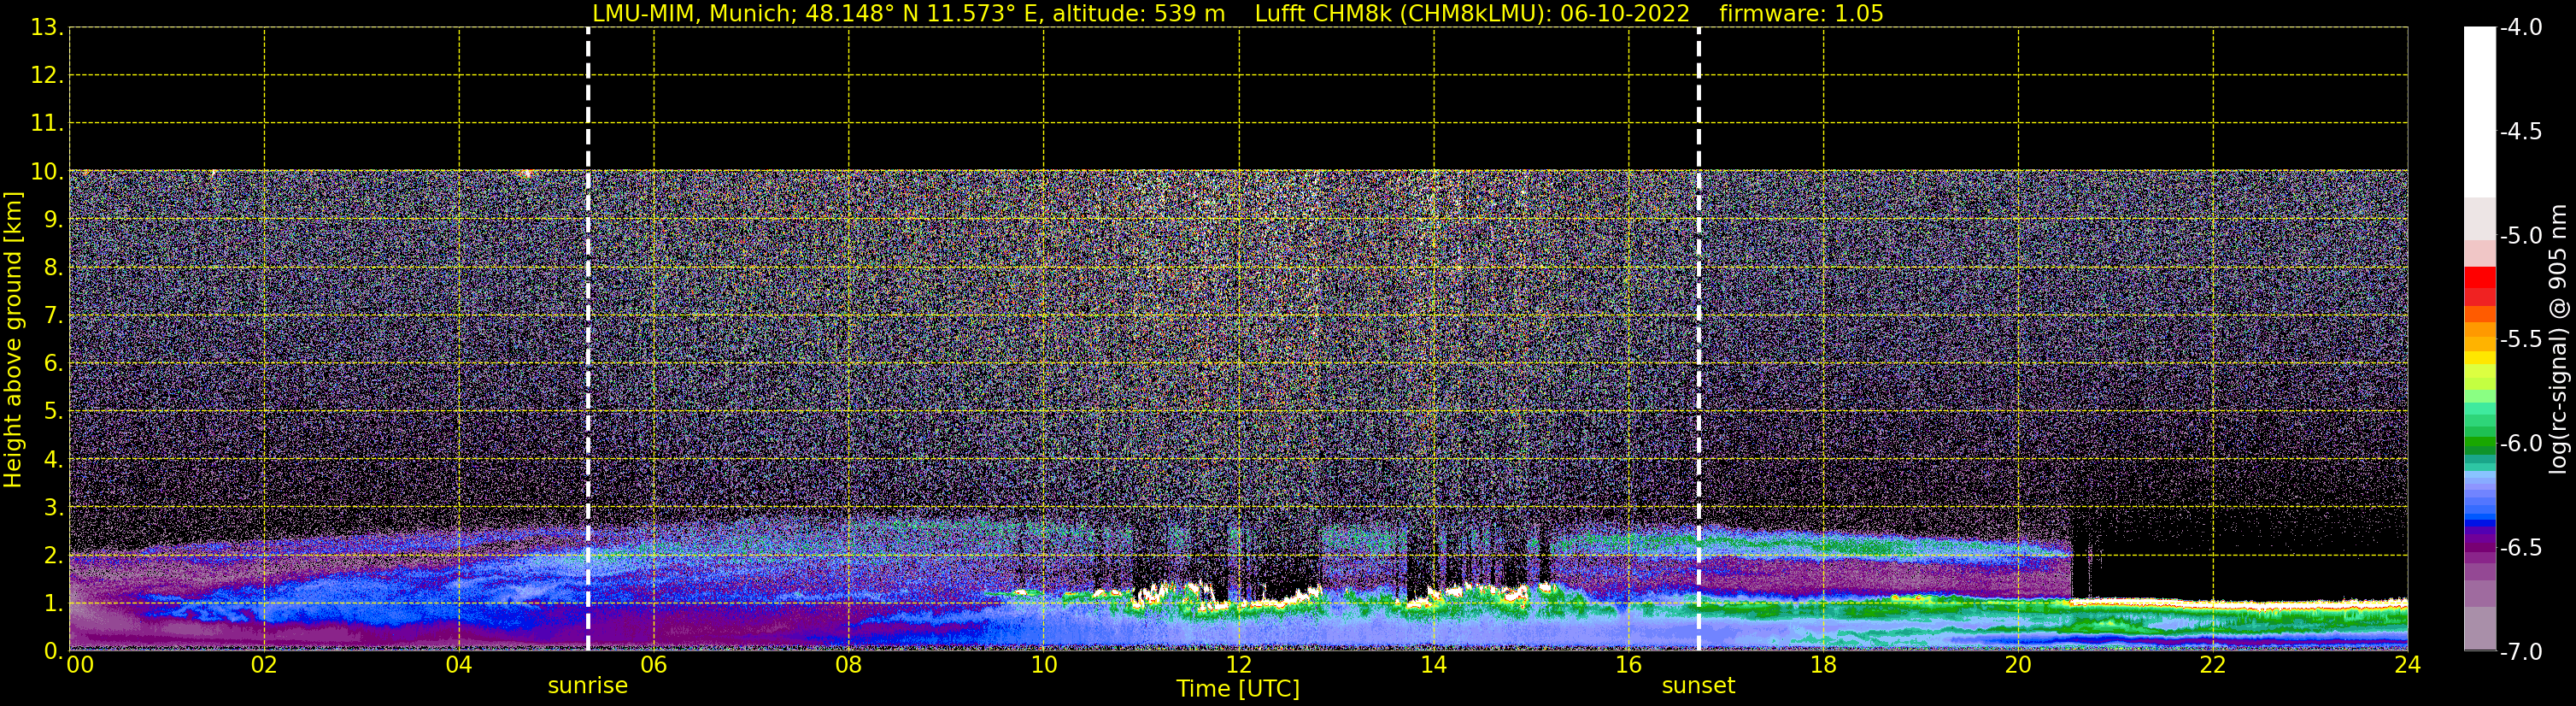
Task: Select the 22 hour tick on the time axis
Action: click(2213, 665)
